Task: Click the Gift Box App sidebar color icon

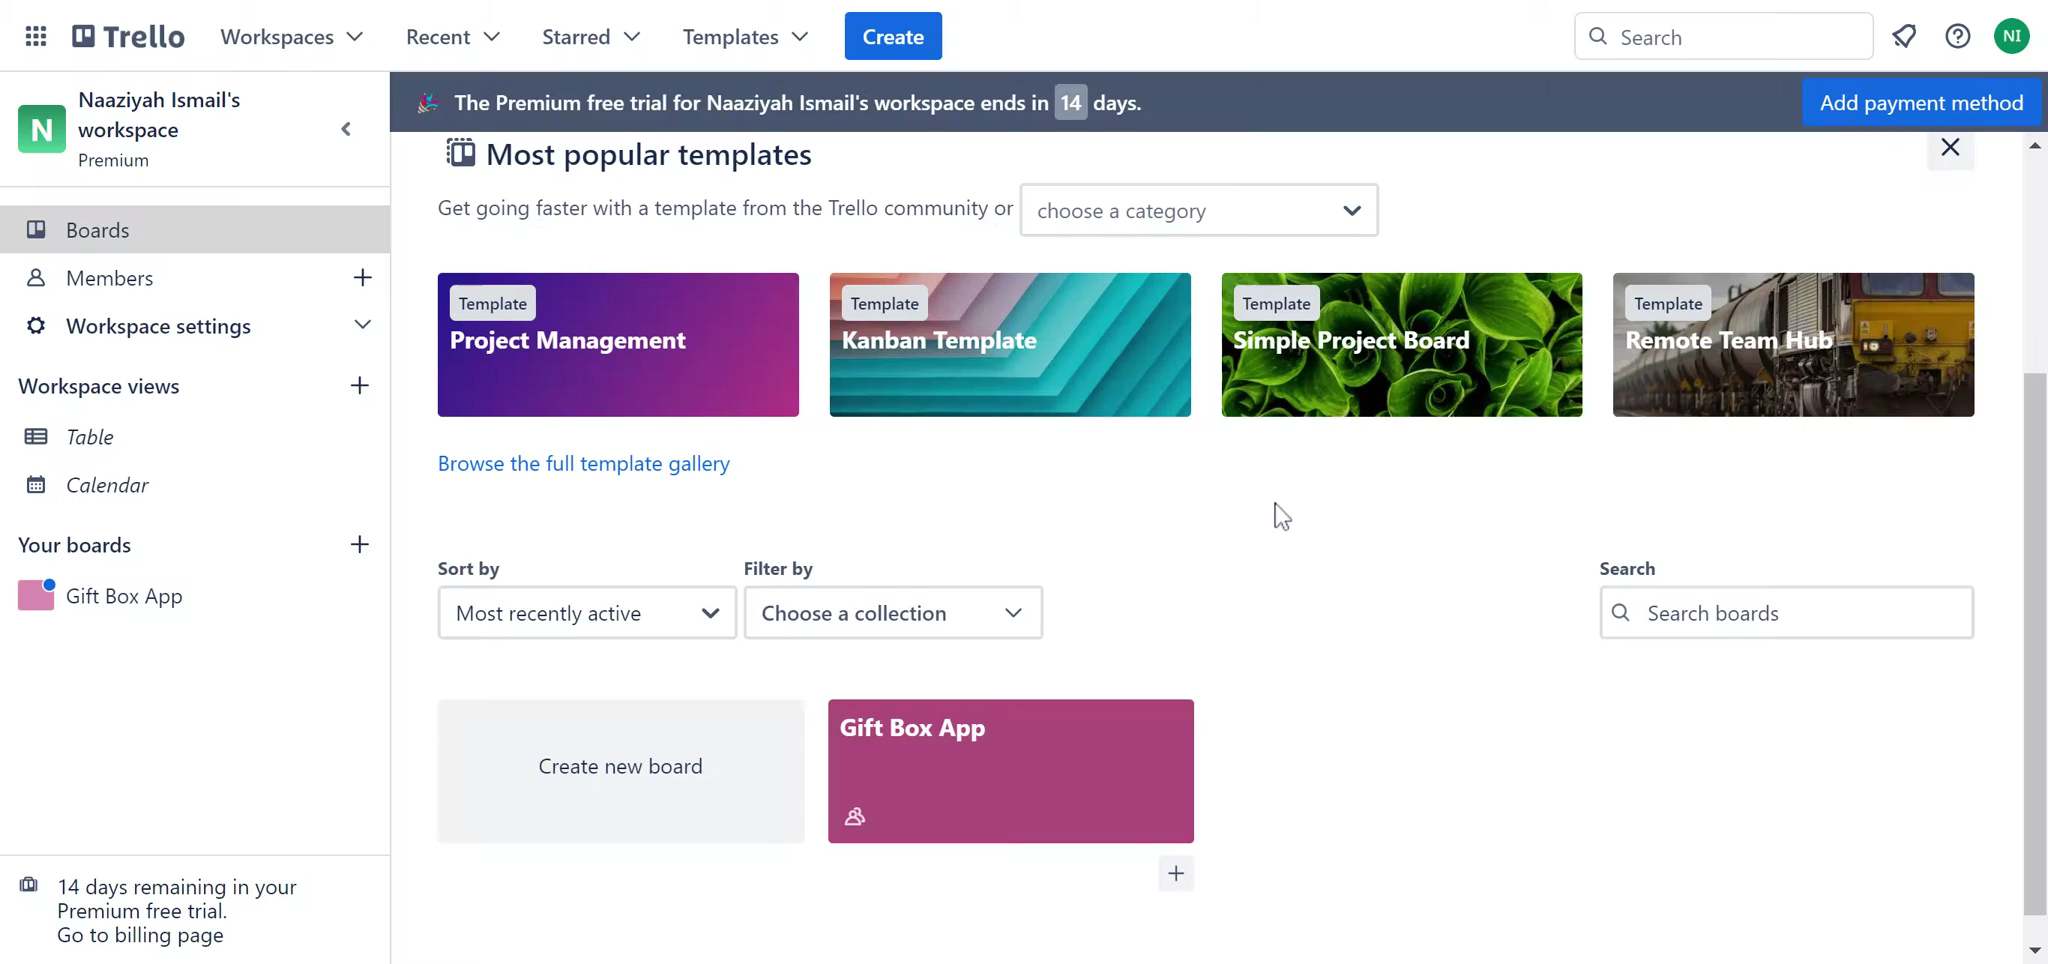Action: (36, 595)
